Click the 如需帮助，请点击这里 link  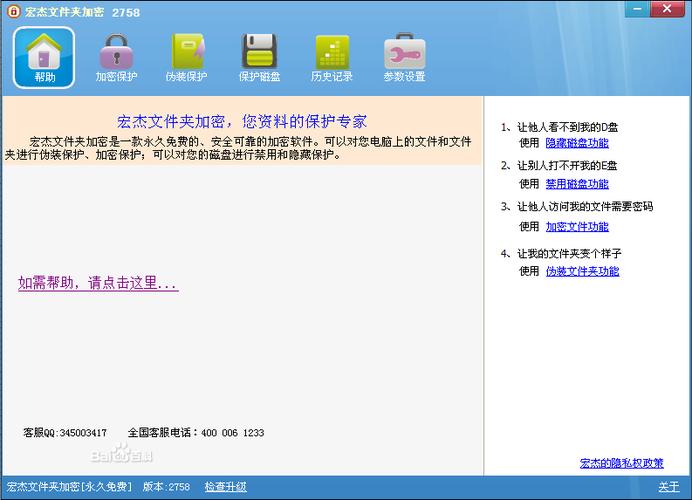click(98, 283)
